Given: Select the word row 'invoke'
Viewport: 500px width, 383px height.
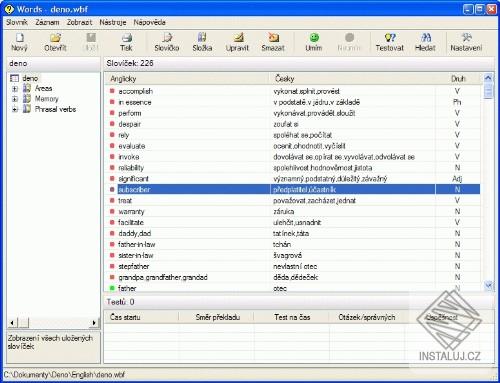Looking at the screenshot, I should click(x=293, y=157).
